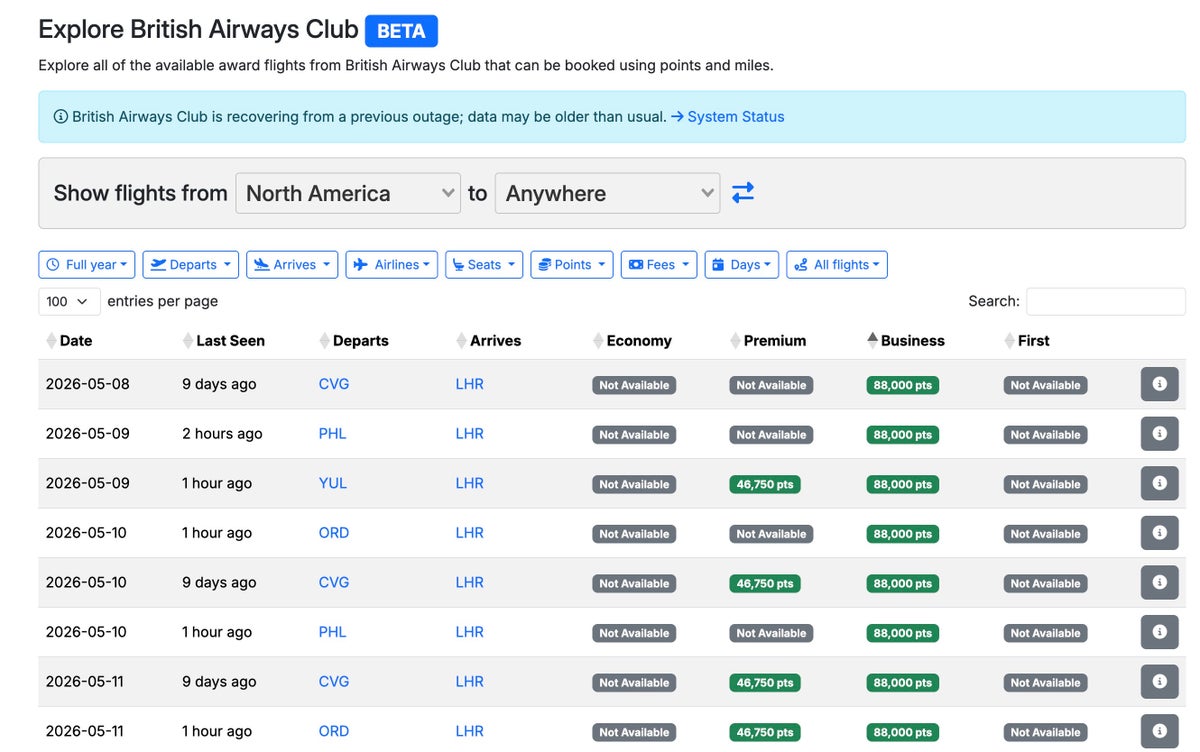
Task: Open the Seats filter menu
Action: tap(484, 265)
